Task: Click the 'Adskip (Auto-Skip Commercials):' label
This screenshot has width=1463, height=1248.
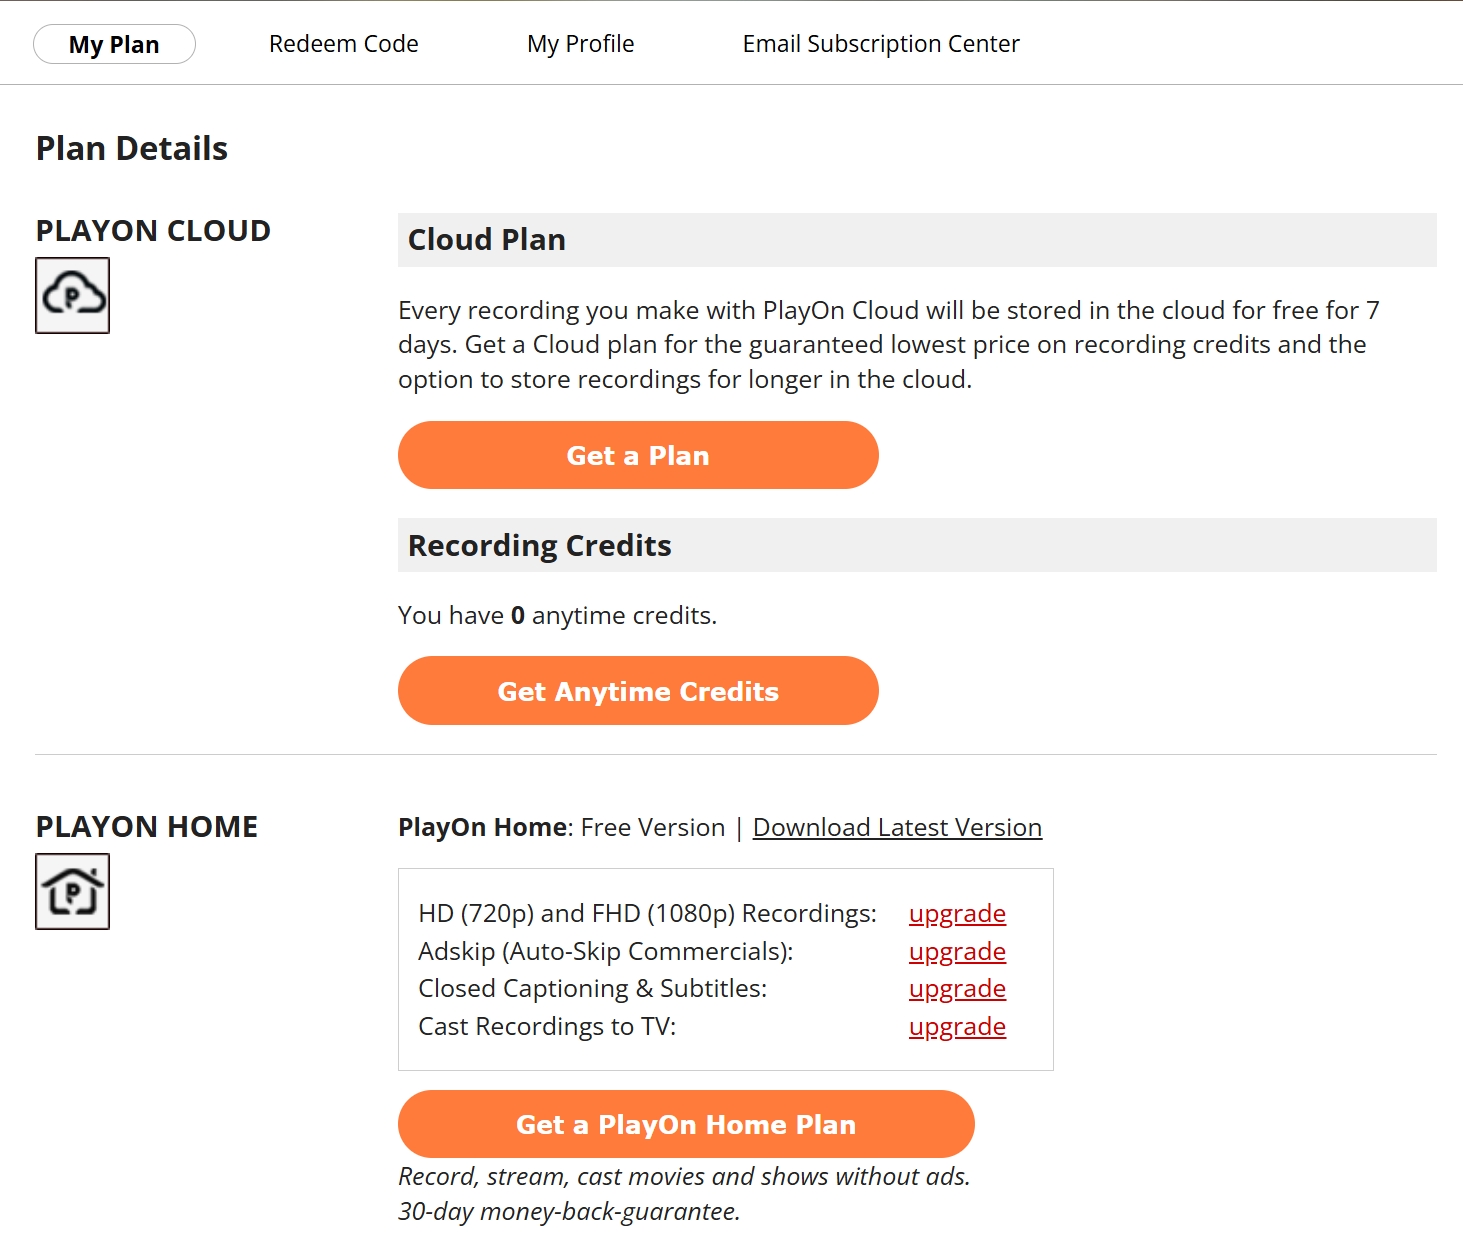Action: pos(605,951)
